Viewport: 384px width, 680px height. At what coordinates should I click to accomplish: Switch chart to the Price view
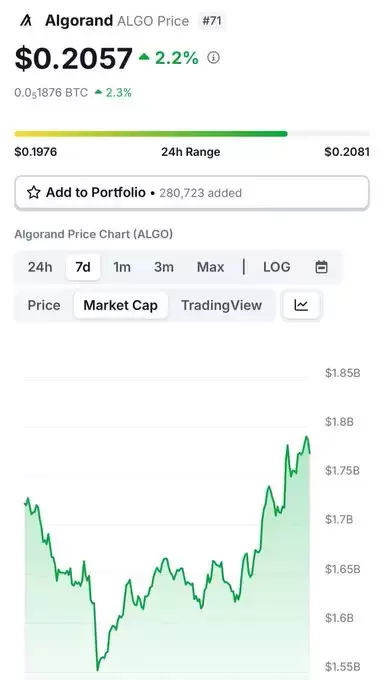point(44,305)
